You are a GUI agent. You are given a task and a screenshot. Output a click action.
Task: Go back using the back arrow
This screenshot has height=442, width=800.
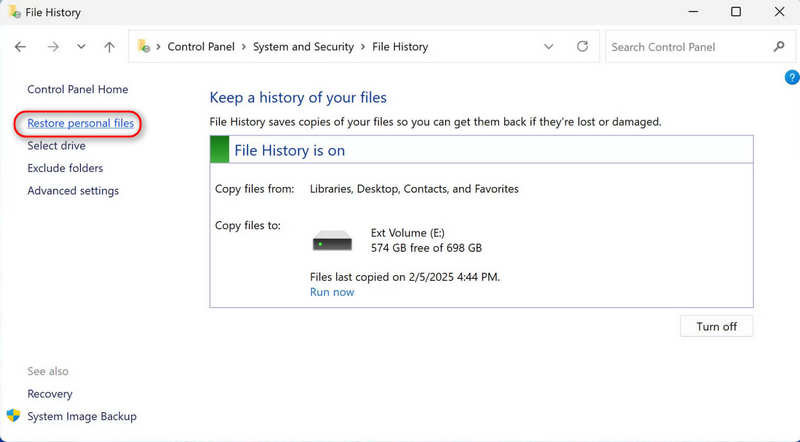point(20,47)
